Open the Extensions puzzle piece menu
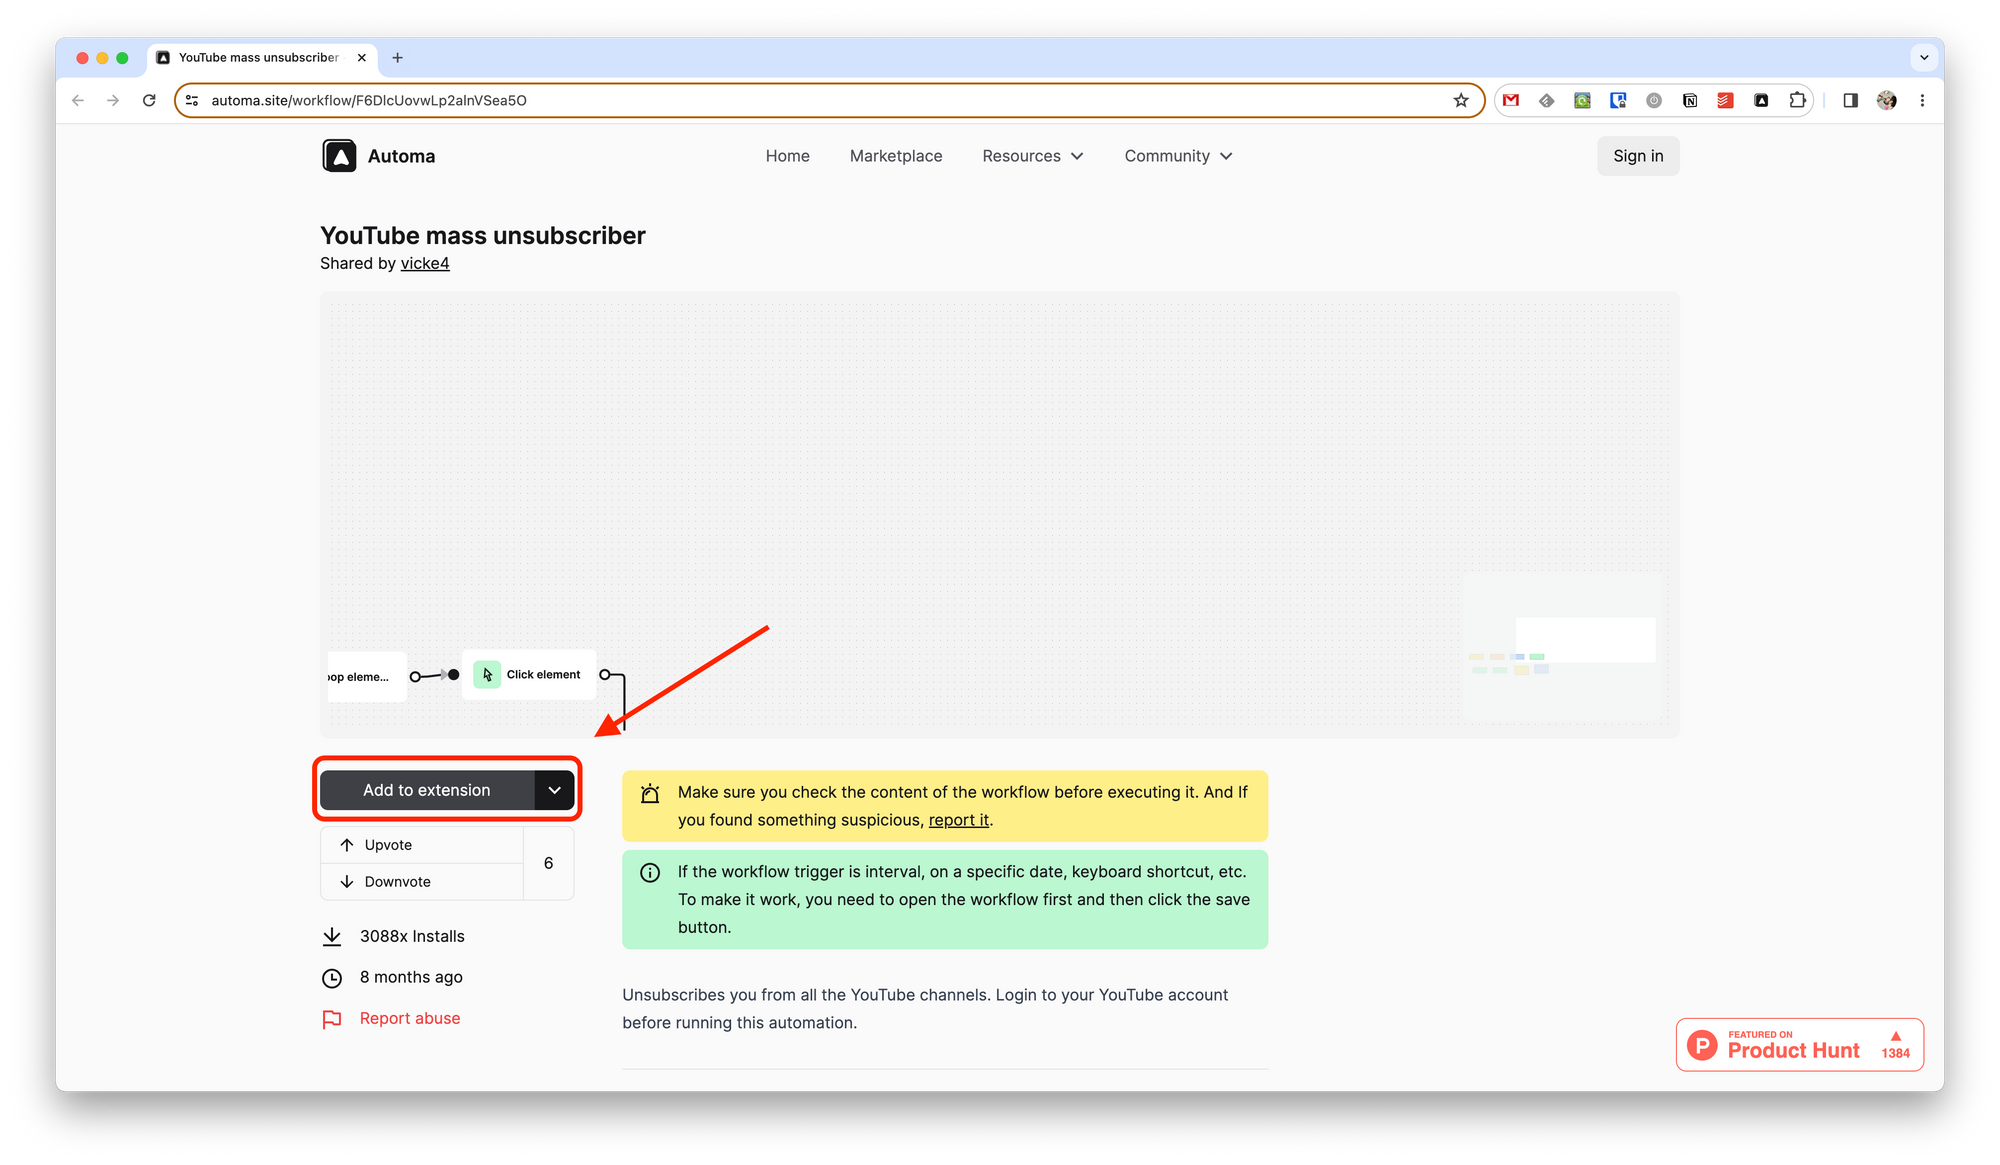 (x=1797, y=100)
